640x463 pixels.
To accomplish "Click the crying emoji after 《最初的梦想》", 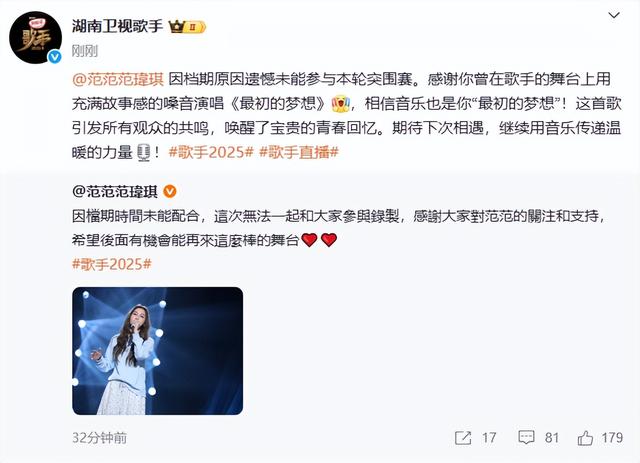I will pos(340,104).
